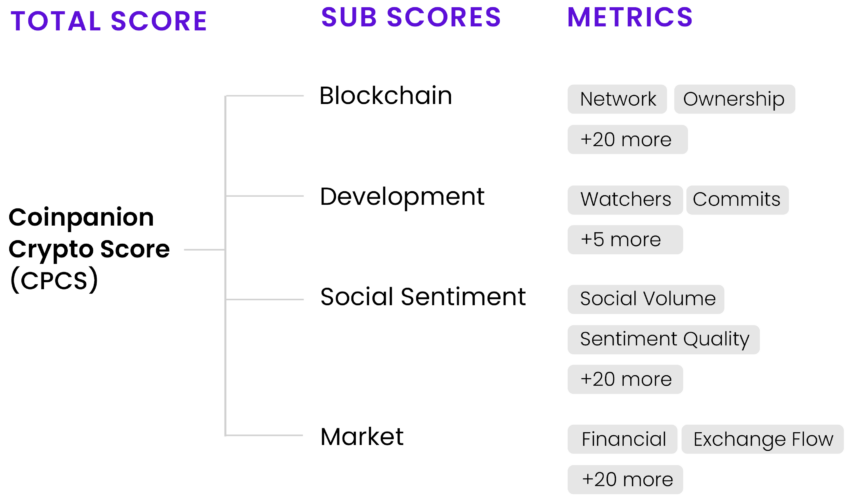The image size is (850, 501).
Task: Click the Financial metric tag
Action: coord(622,439)
